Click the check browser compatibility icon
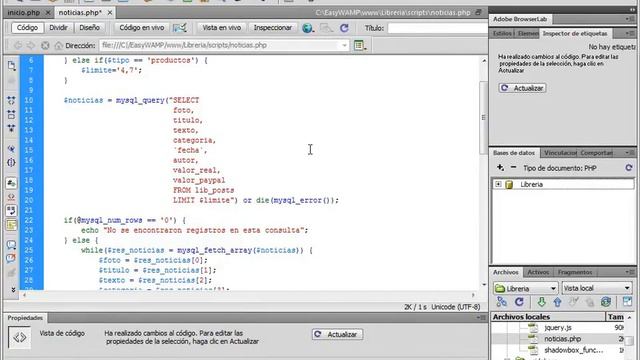Viewport: 640px width, 360px height. (x=180, y=28)
